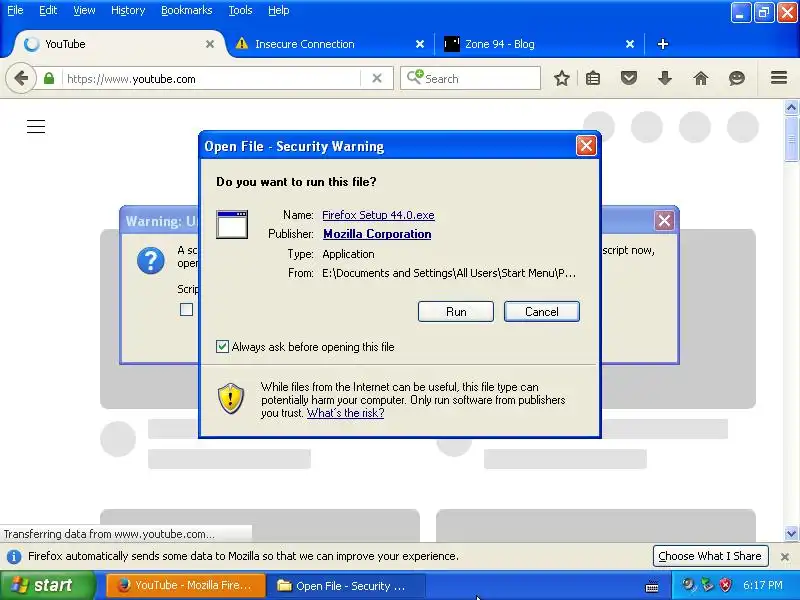Viewport: 800px width, 600px height.
Task: Open the Firefox hamburger menu
Action: pyautogui.click(x=779, y=78)
